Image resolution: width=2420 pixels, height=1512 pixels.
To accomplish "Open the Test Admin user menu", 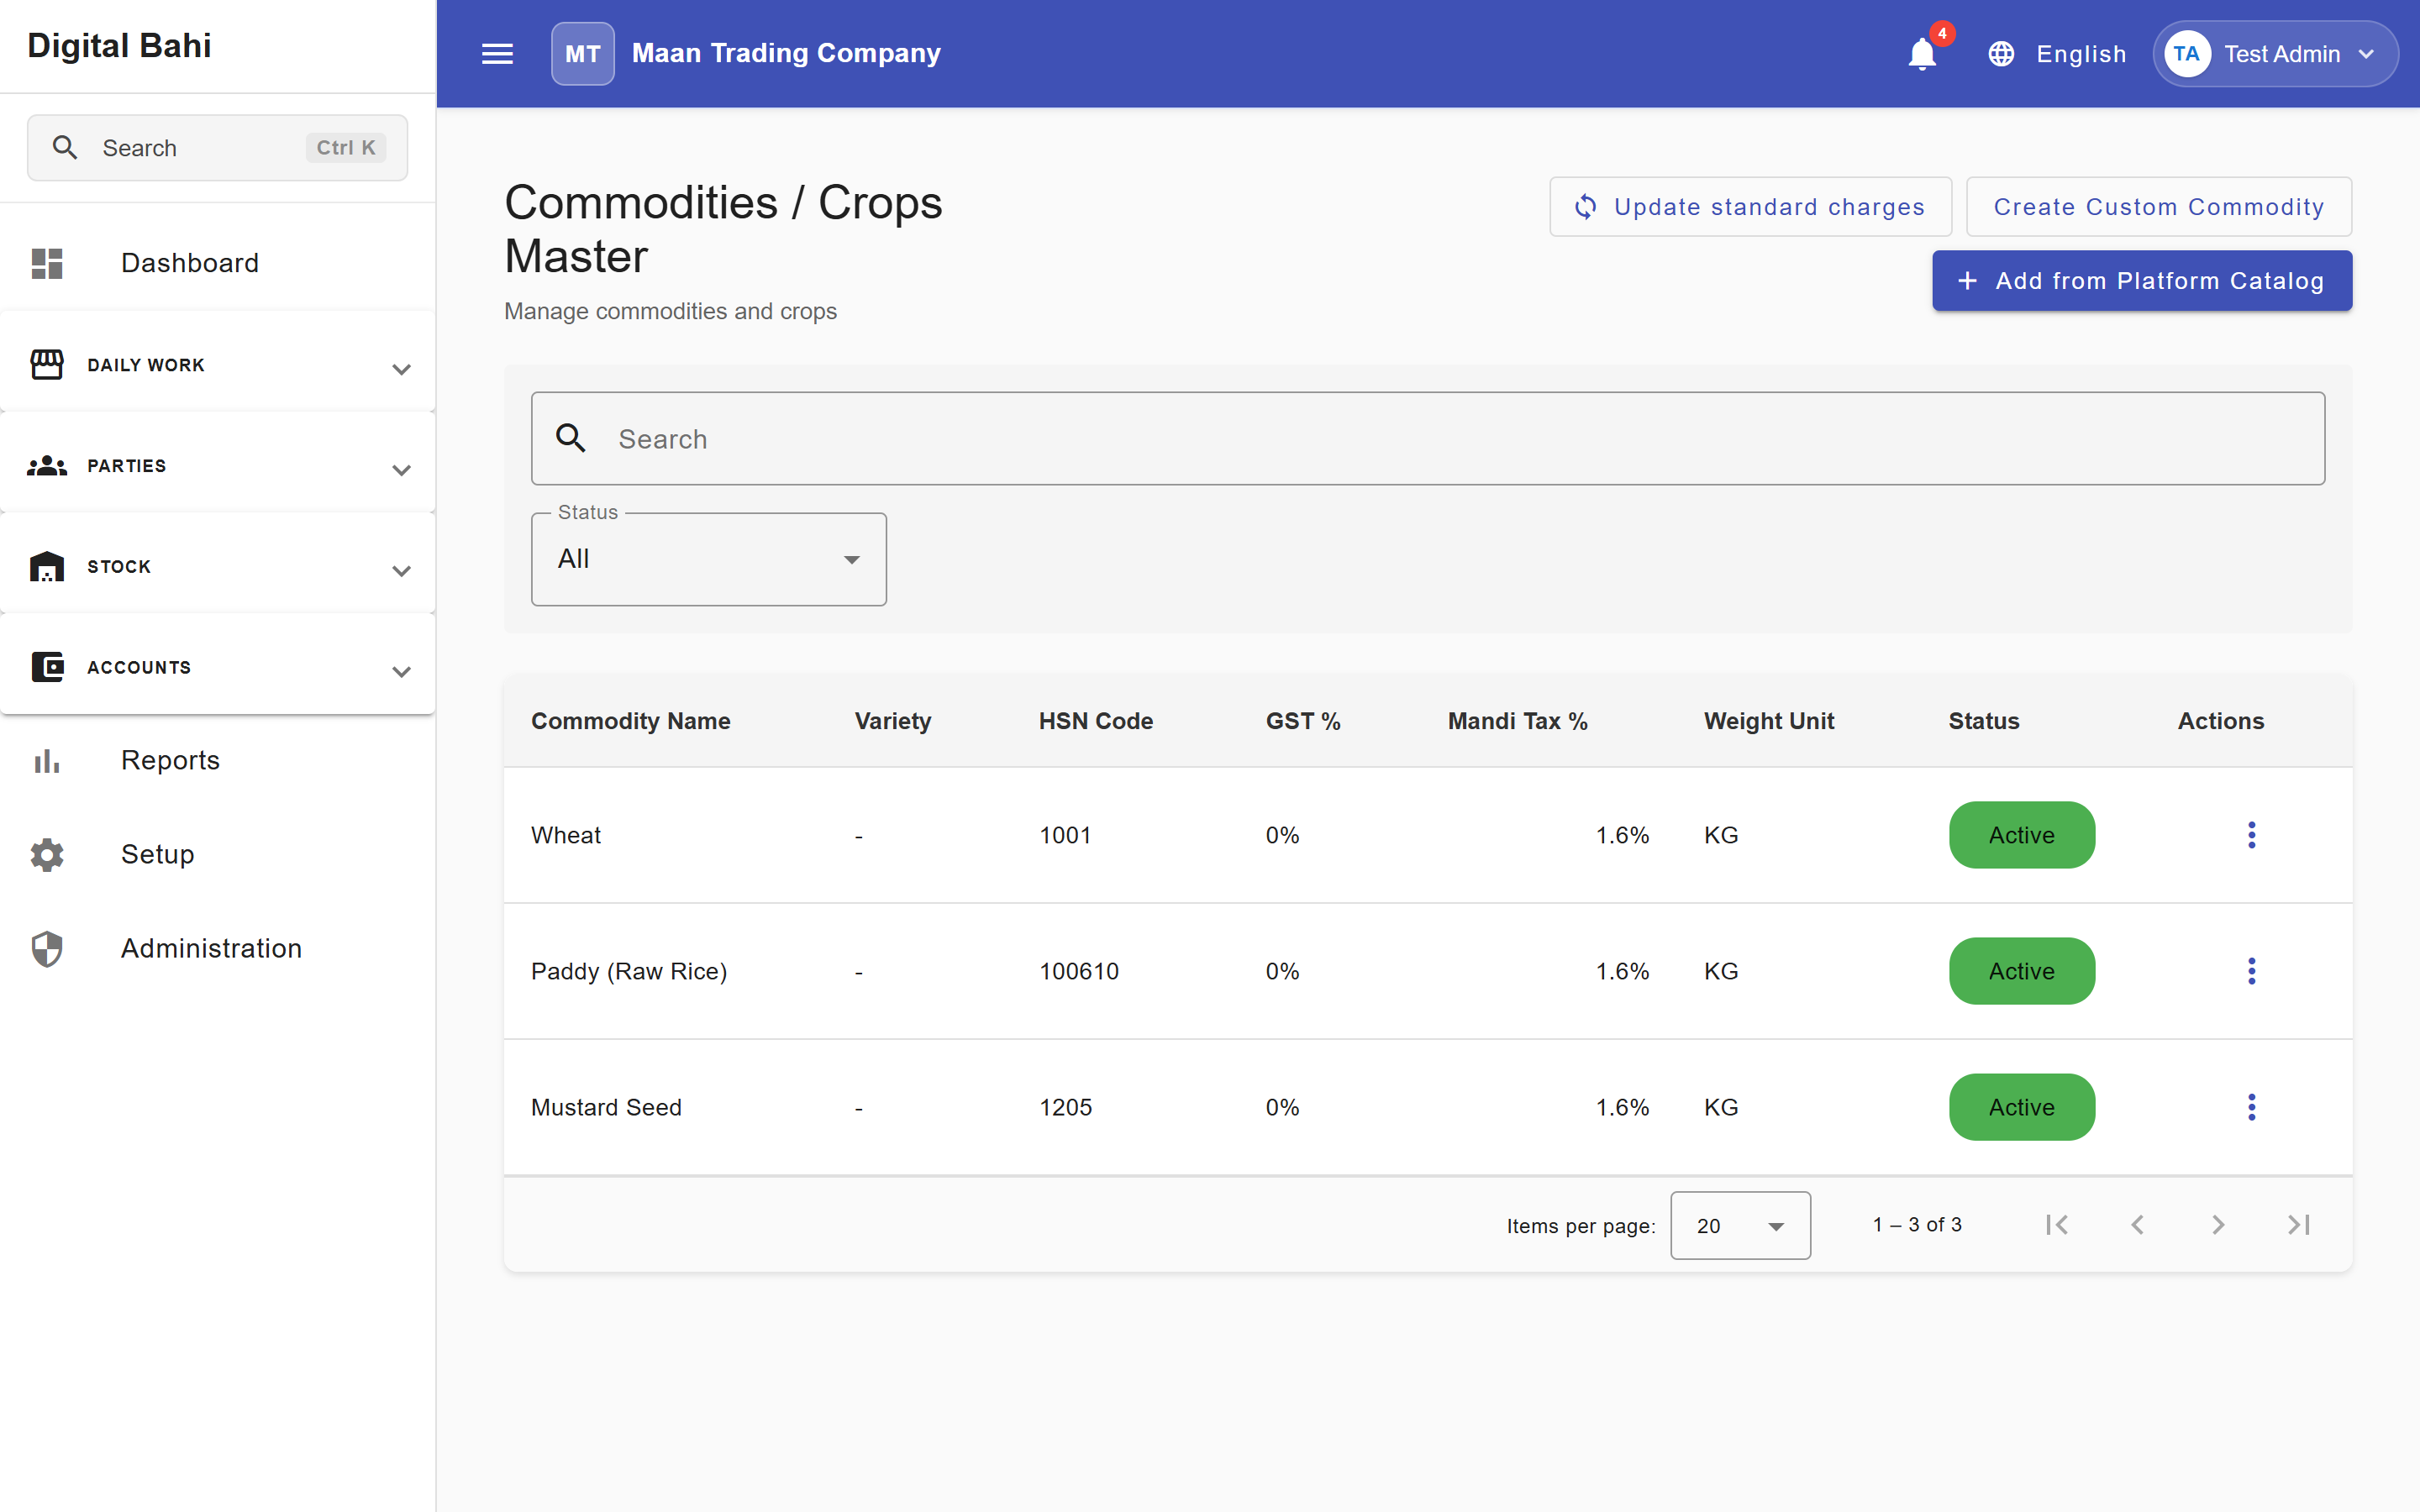I will tap(2275, 54).
